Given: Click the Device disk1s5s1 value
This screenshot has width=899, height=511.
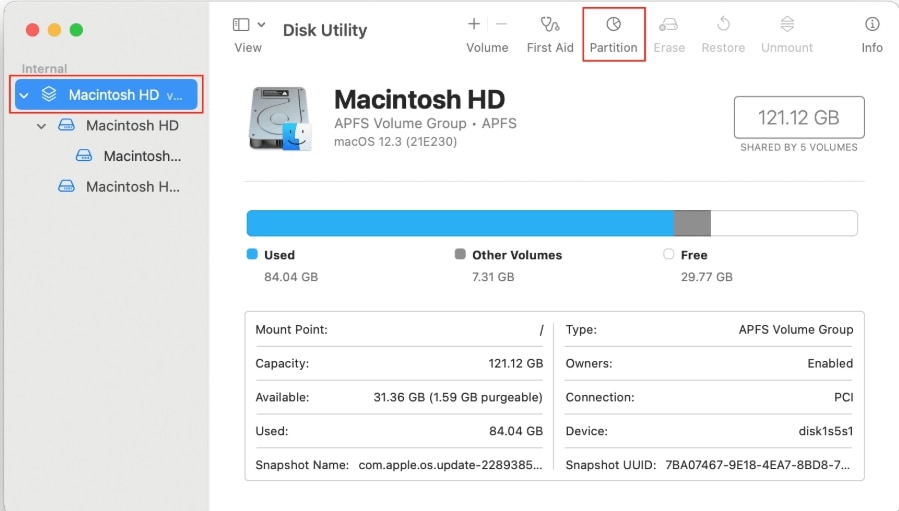Looking at the screenshot, I should (826, 431).
